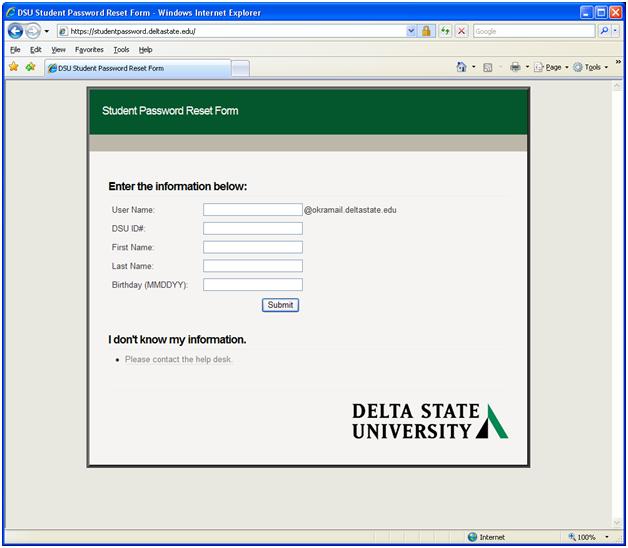Image resolution: width=628 pixels, height=548 pixels.
Task: Click the magnifier search button
Action: pos(604,31)
